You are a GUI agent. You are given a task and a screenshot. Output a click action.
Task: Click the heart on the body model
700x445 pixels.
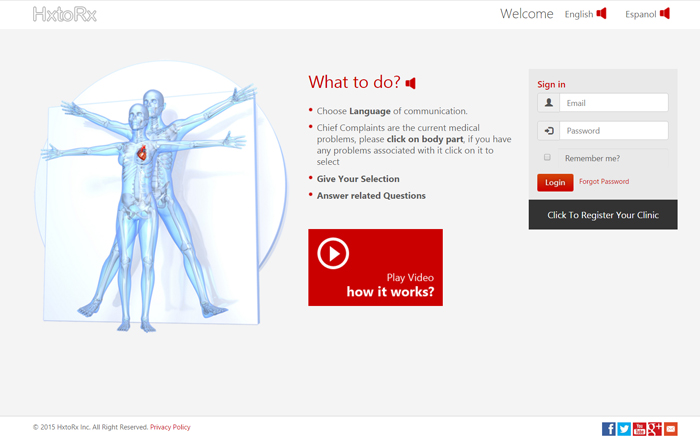(x=142, y=153)
